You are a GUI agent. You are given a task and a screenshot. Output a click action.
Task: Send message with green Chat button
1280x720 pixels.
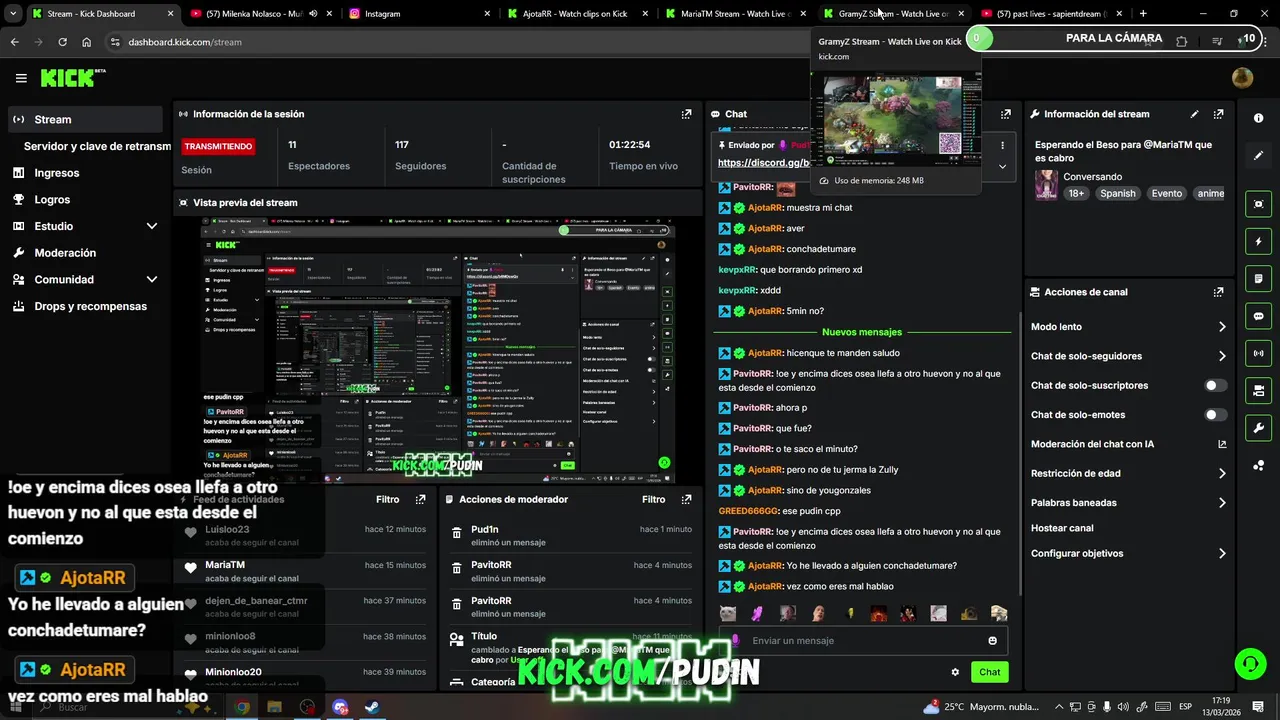989,672
